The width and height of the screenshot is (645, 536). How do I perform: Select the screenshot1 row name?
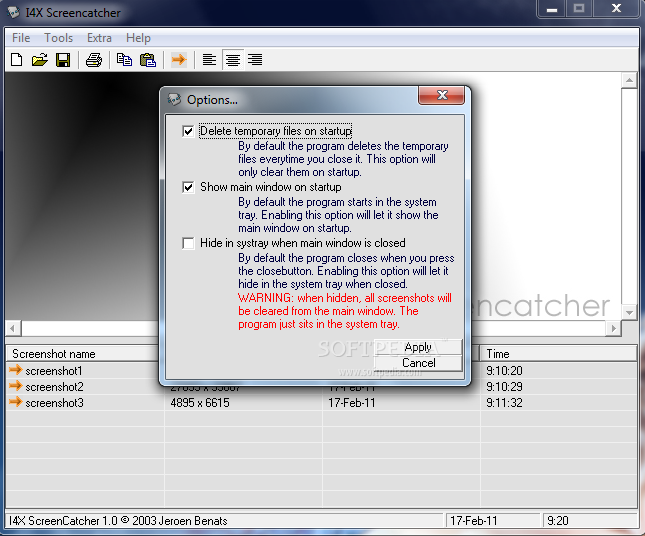tap(54, 371)
